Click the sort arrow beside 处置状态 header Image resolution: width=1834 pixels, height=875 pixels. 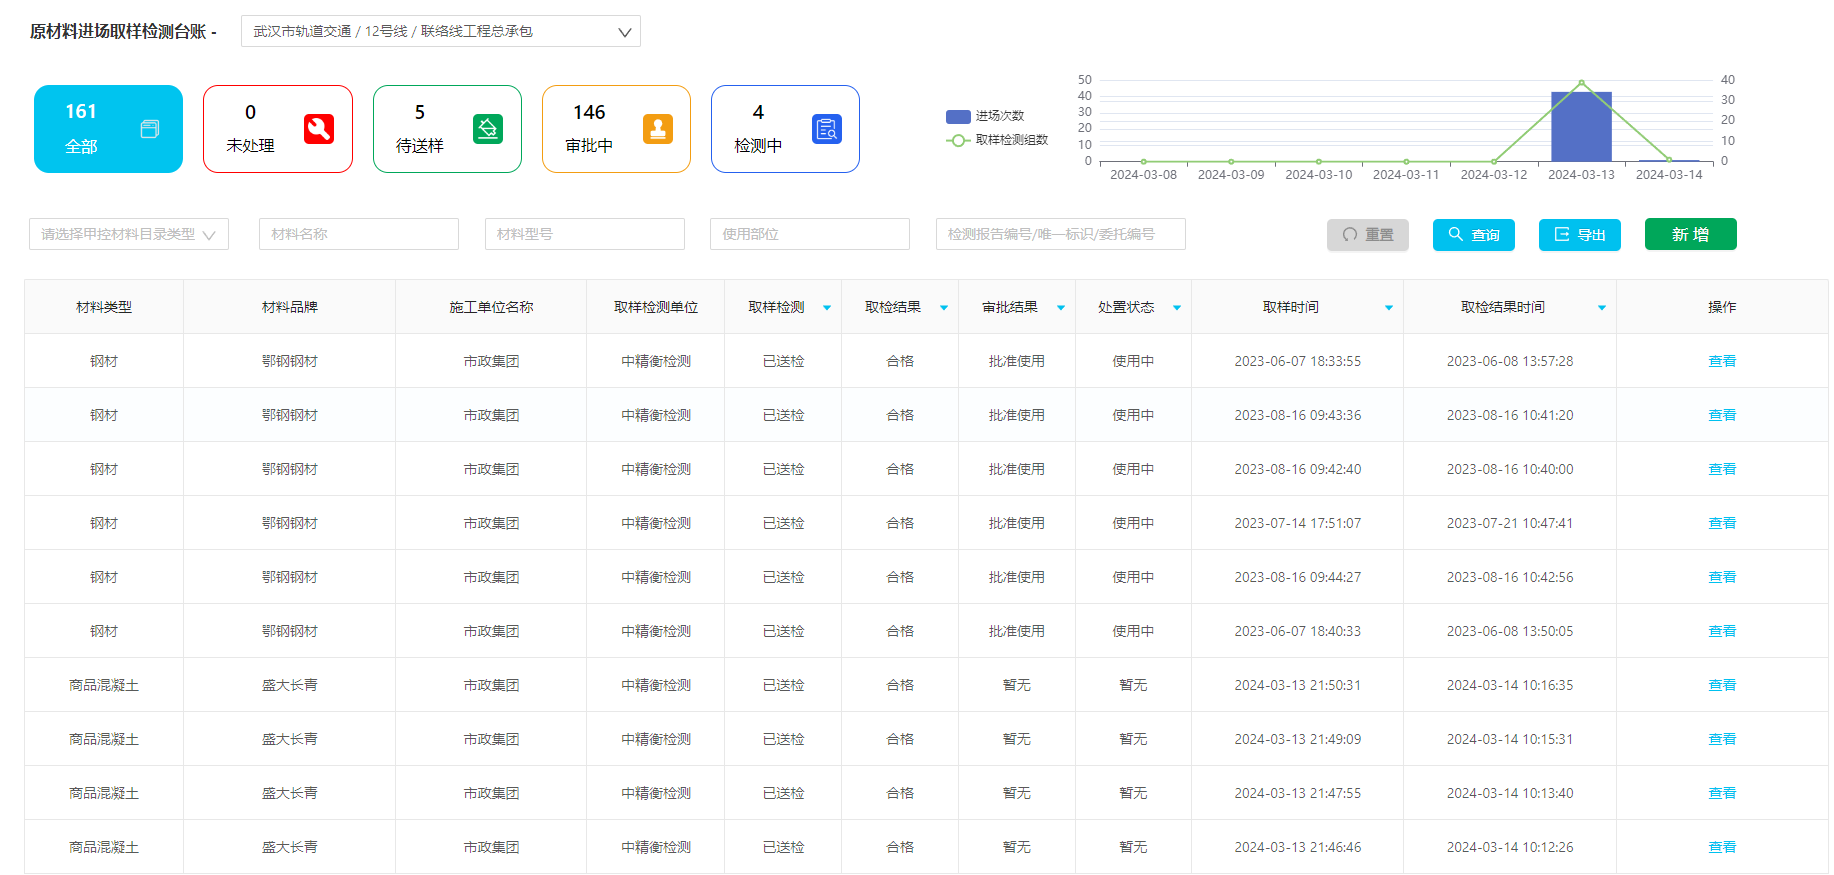pyautogui.click(x=1177, y=308)
